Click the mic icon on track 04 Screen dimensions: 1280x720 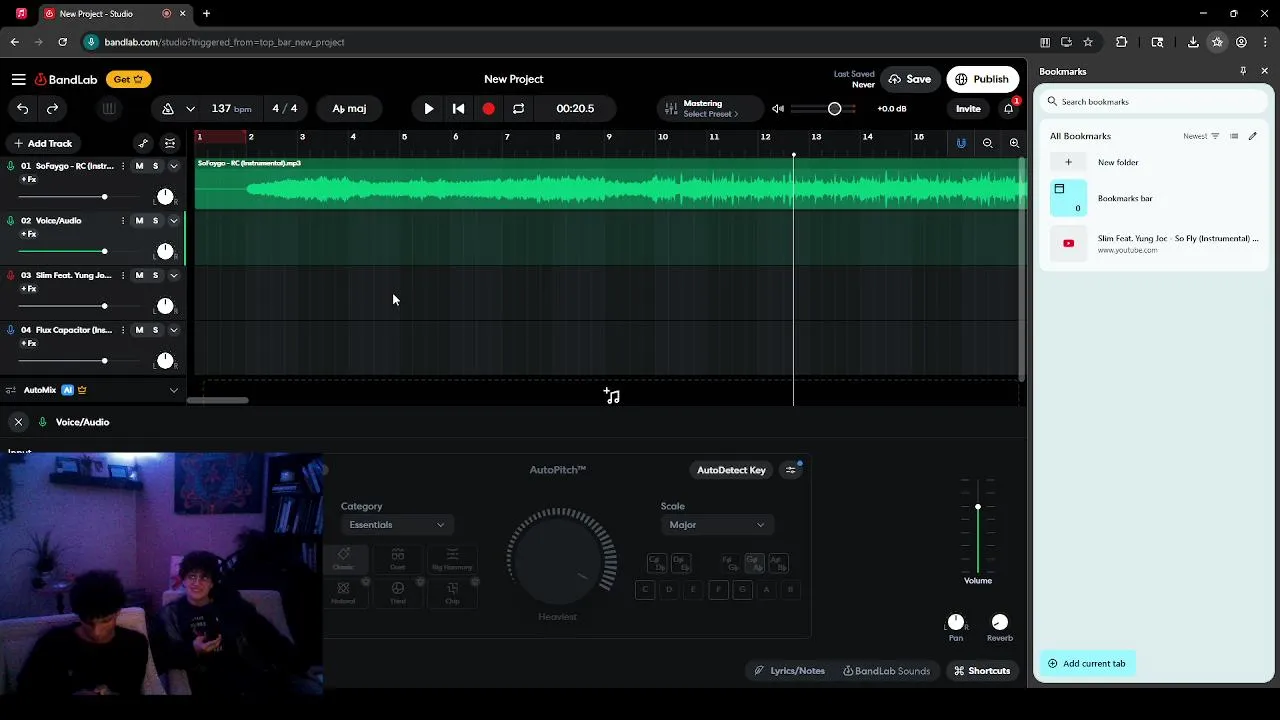(11, 330)
